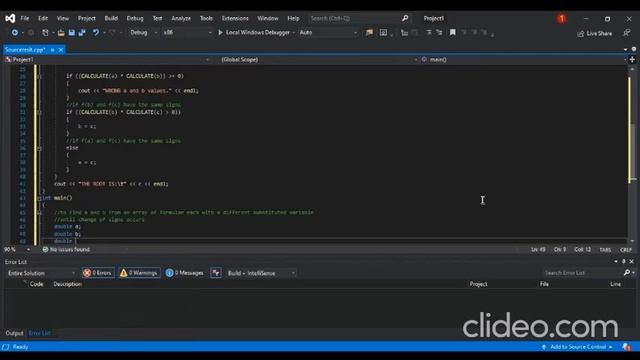Screen dimensions: 640x360
Task: Open the Extensions menu
Action: [x=235, y=18]
